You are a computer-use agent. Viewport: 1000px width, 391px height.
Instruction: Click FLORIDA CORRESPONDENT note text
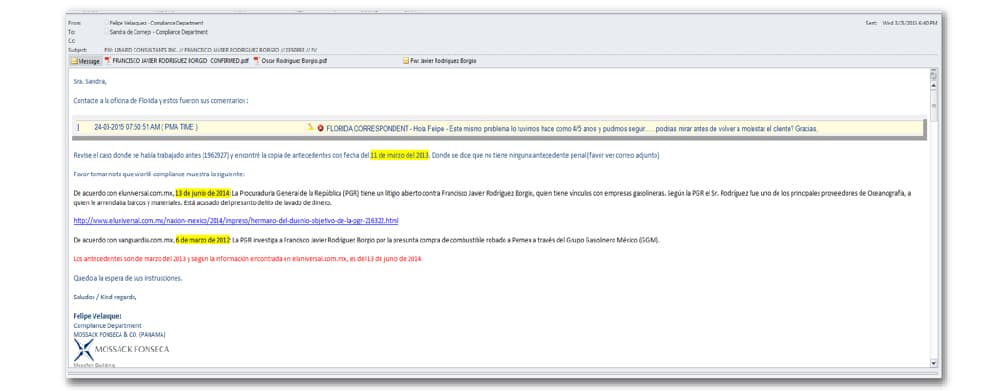point(571,128)
